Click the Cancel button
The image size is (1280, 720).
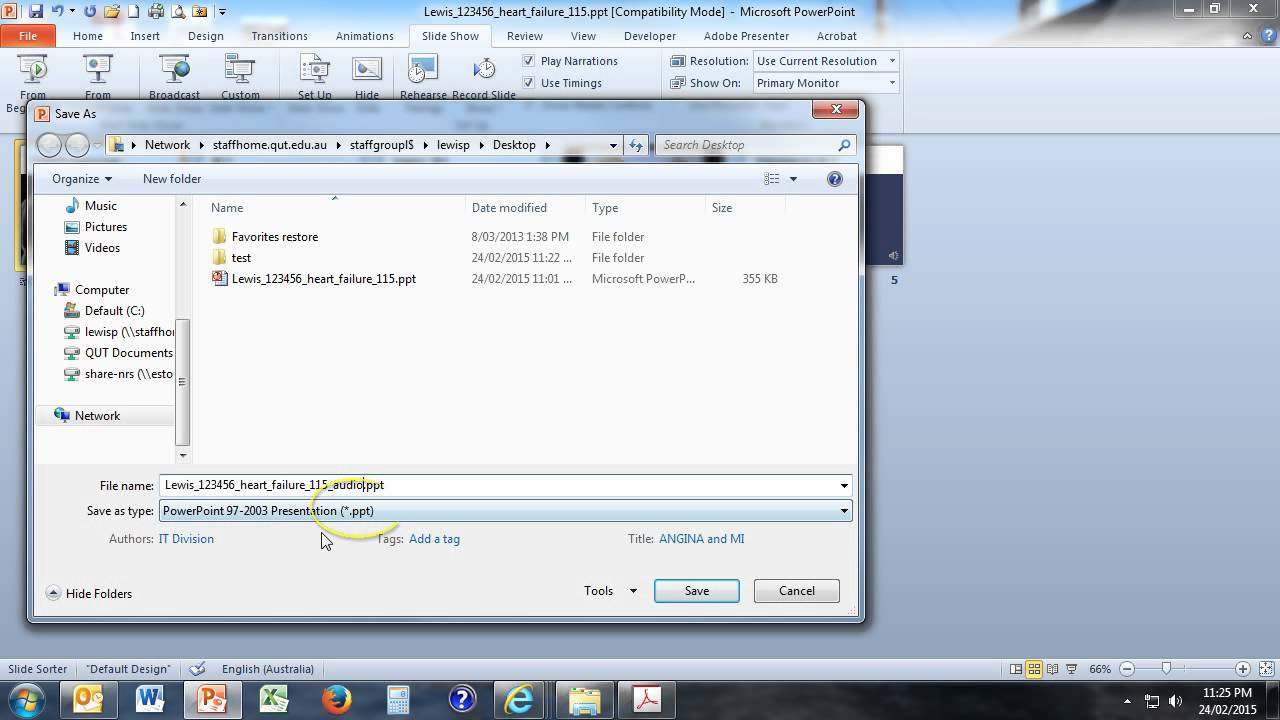click(x=797, y=591)
